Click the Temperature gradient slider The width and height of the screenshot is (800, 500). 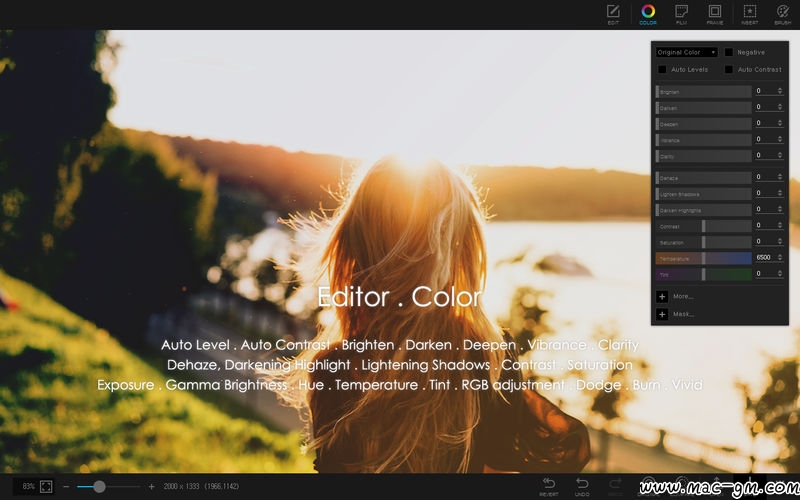[703, 258]
